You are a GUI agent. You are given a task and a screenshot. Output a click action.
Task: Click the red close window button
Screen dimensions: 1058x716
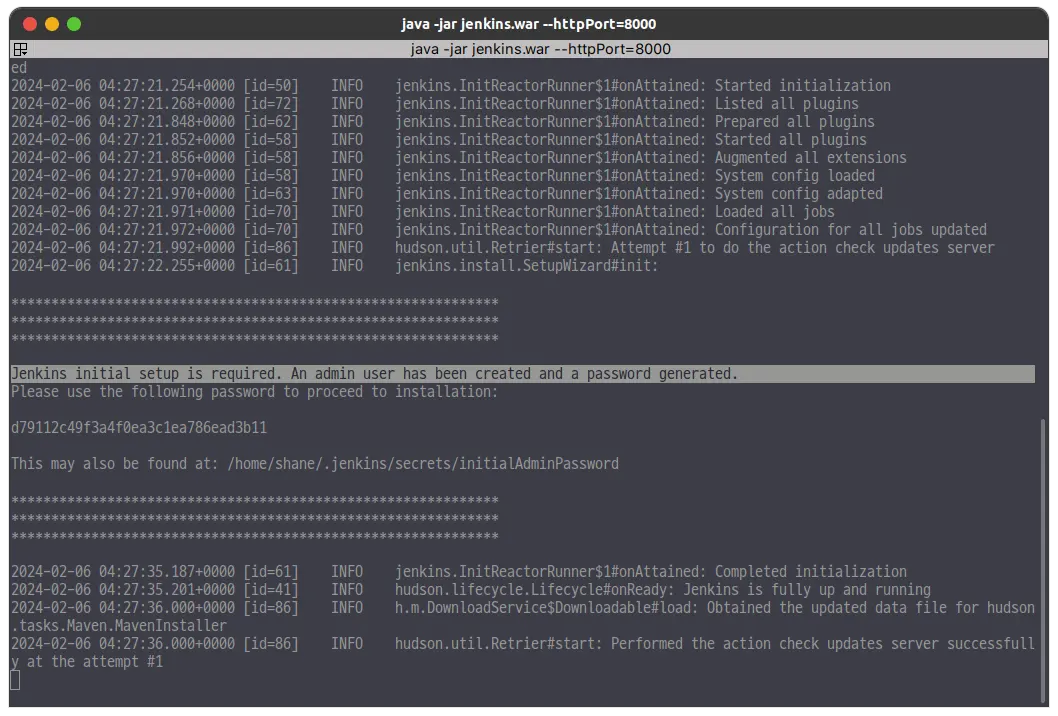pos(30,24)
